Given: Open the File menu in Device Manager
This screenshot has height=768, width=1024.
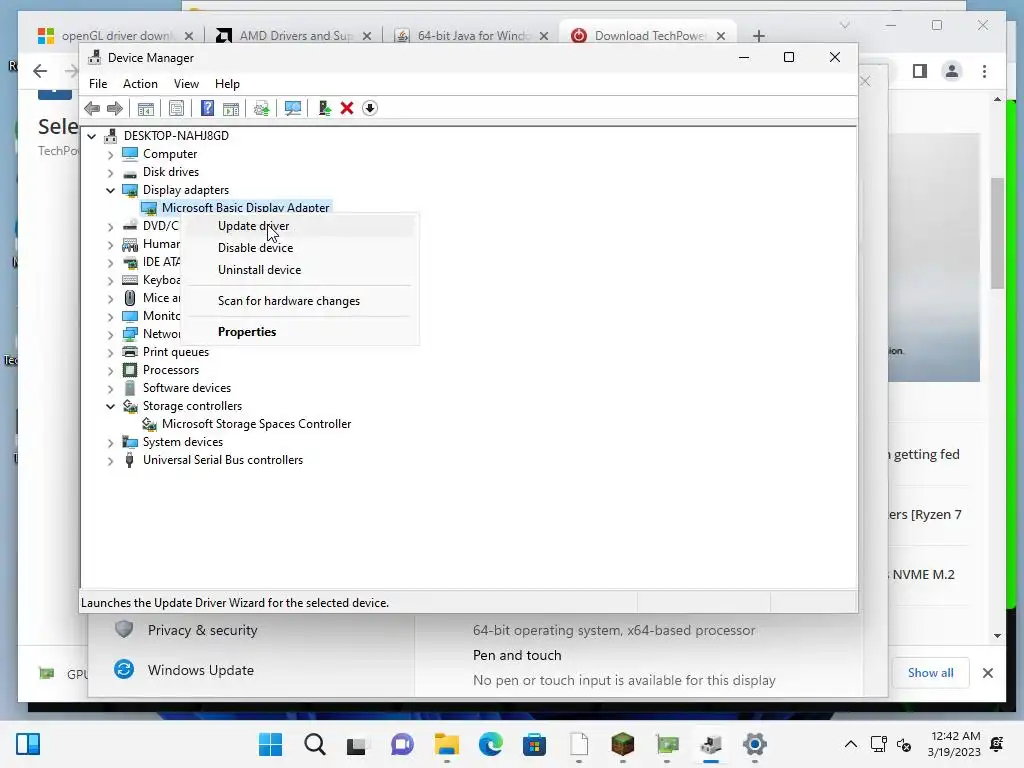Looking at the screenshot, I should 98,84.
